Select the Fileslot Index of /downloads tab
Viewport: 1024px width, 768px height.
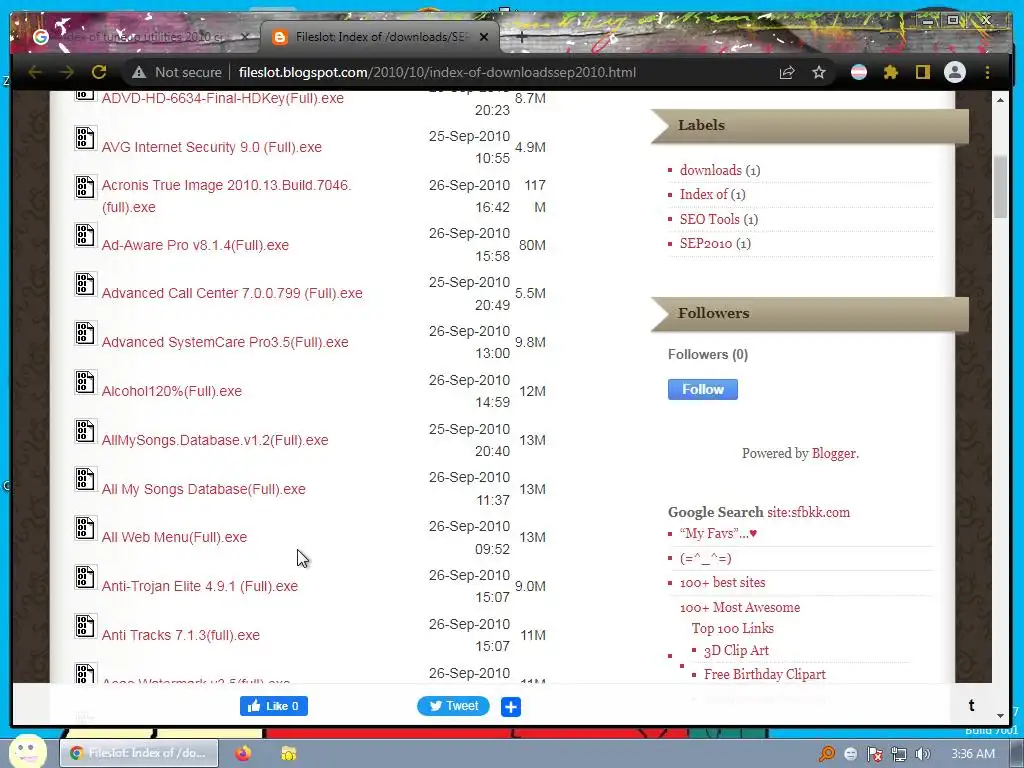(x=381, y=37)
